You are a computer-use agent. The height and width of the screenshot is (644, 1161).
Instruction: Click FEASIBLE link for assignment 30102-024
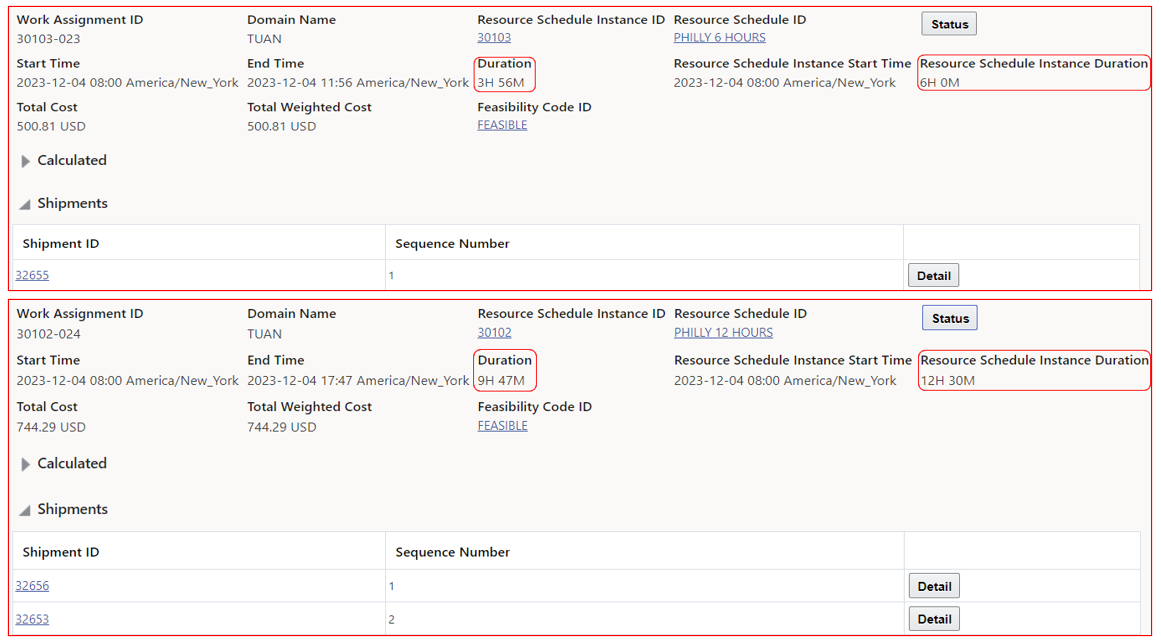[502, 426]
